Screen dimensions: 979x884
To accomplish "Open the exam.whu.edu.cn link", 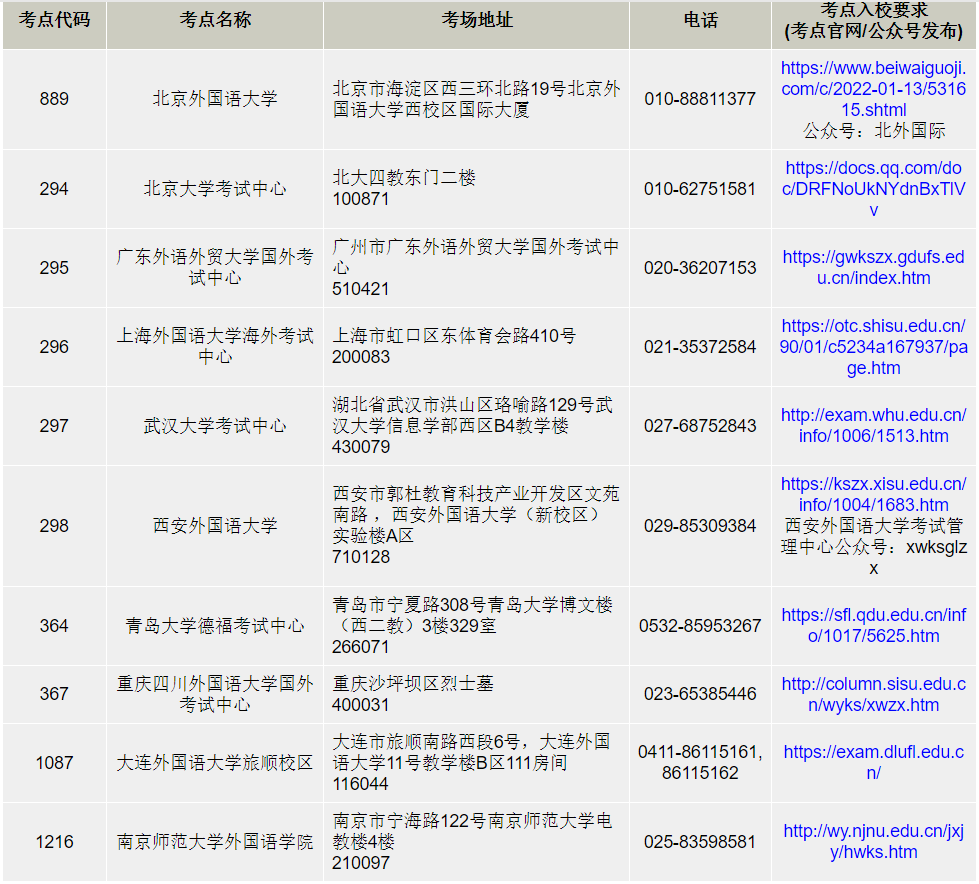I will pyautogui.click(x=873, y=425).
